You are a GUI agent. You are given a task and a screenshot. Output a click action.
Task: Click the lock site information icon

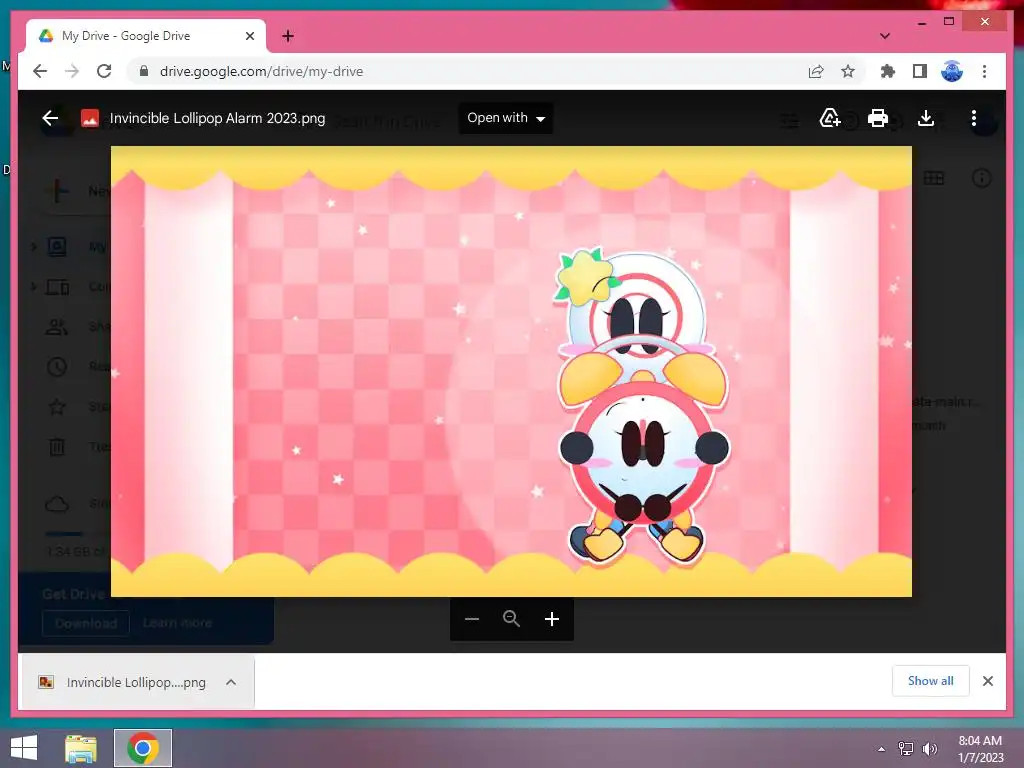[x=144, y=71]
